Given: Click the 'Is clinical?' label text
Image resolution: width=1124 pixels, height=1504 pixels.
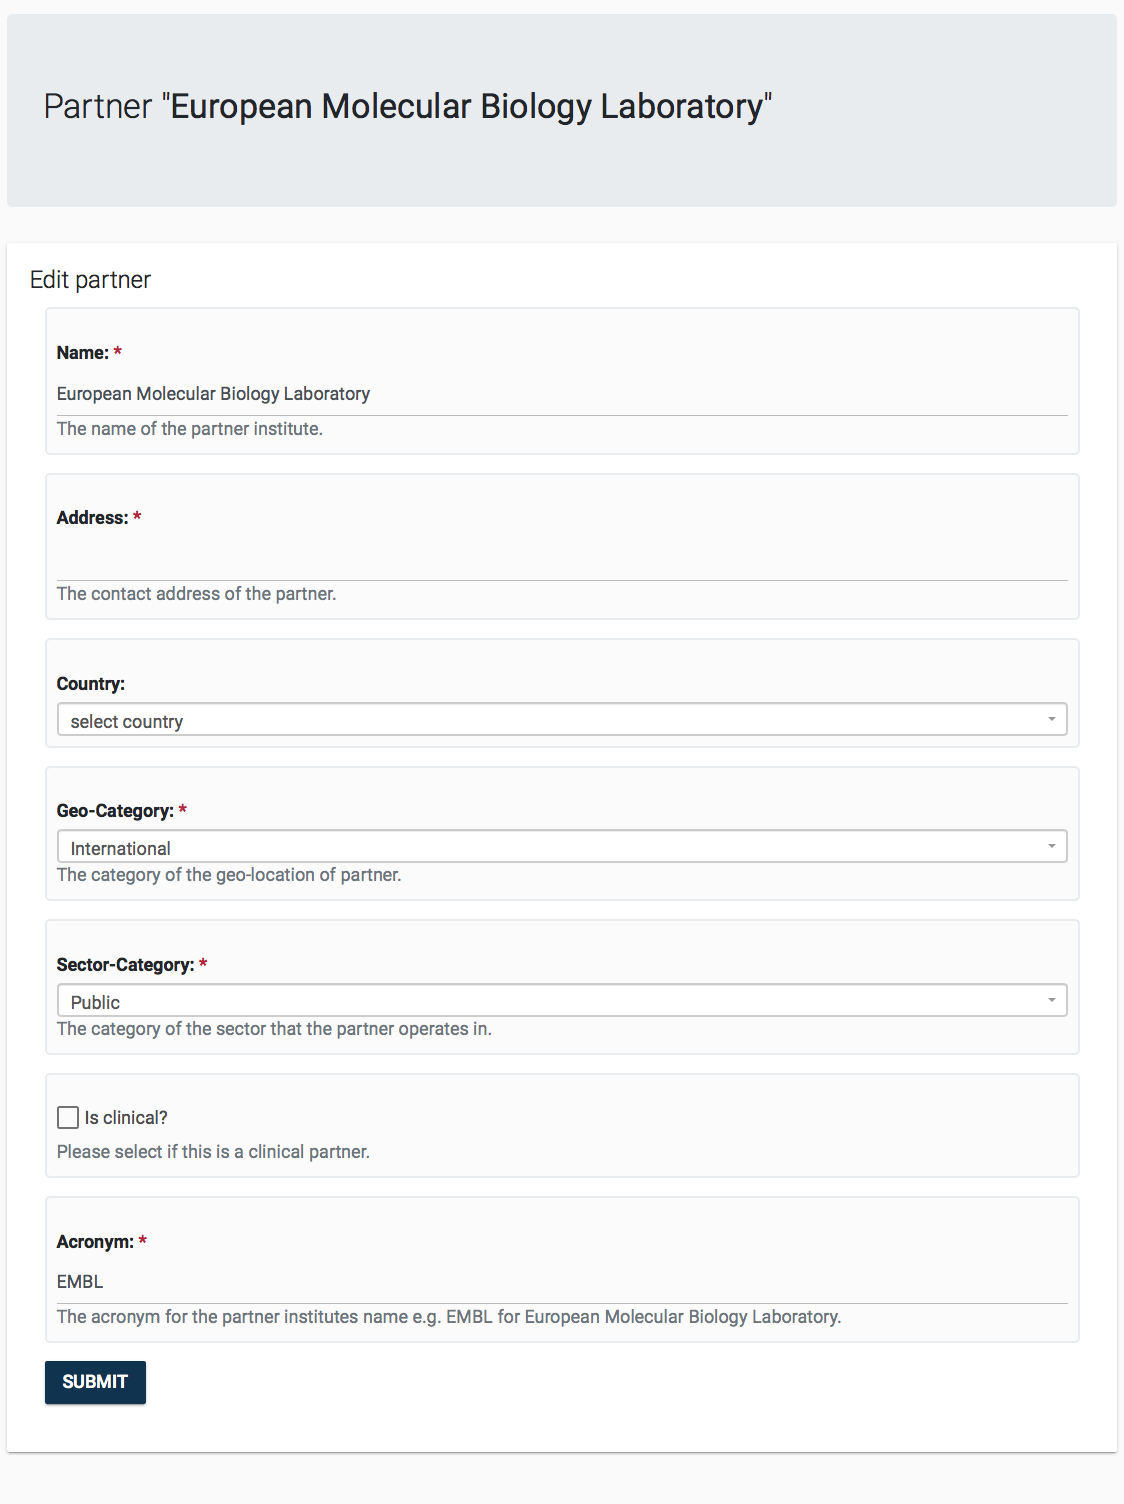Looking at the screenshot, I should point(126,1118).
